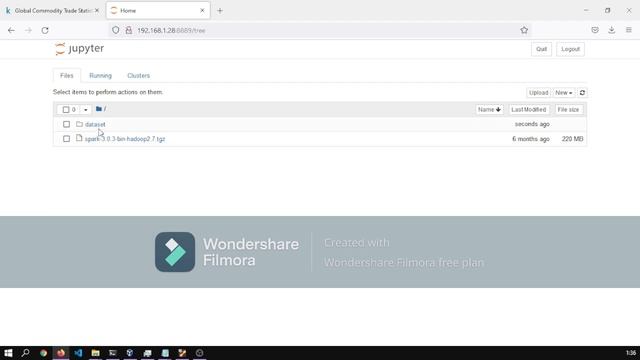
Task: Switch to Global Commodity Trade Statistics tab
Action: click(53, 11)
